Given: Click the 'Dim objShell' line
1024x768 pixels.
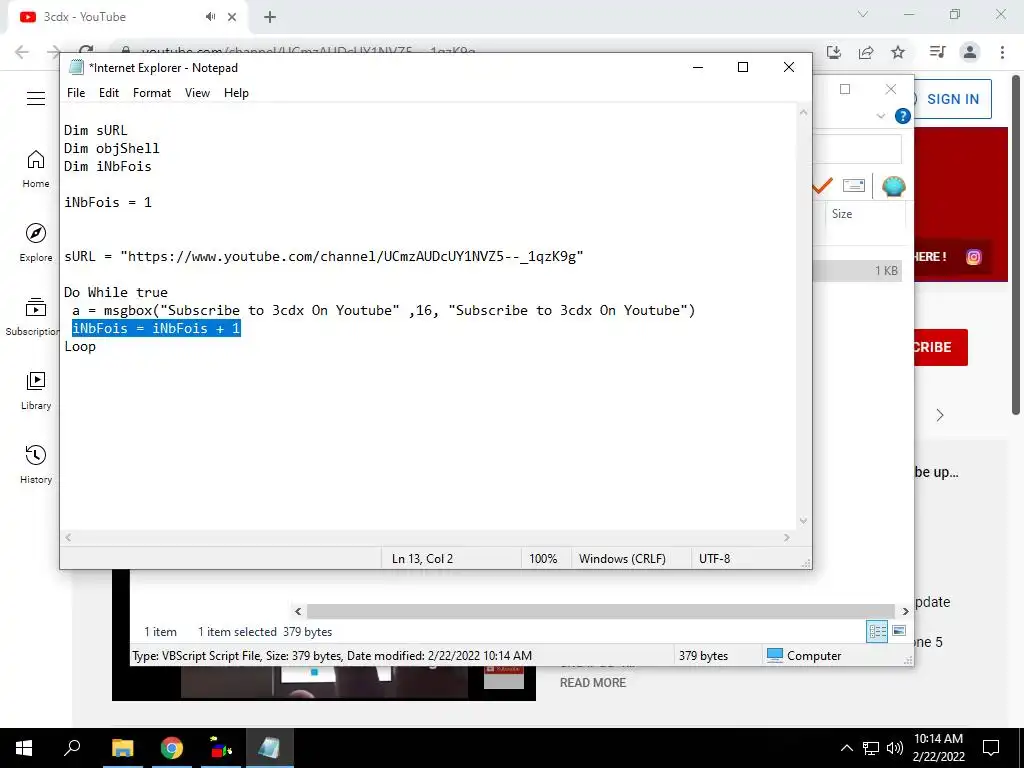Looking at the screenshot, I should pyautogui.click(x=112, y=148).
